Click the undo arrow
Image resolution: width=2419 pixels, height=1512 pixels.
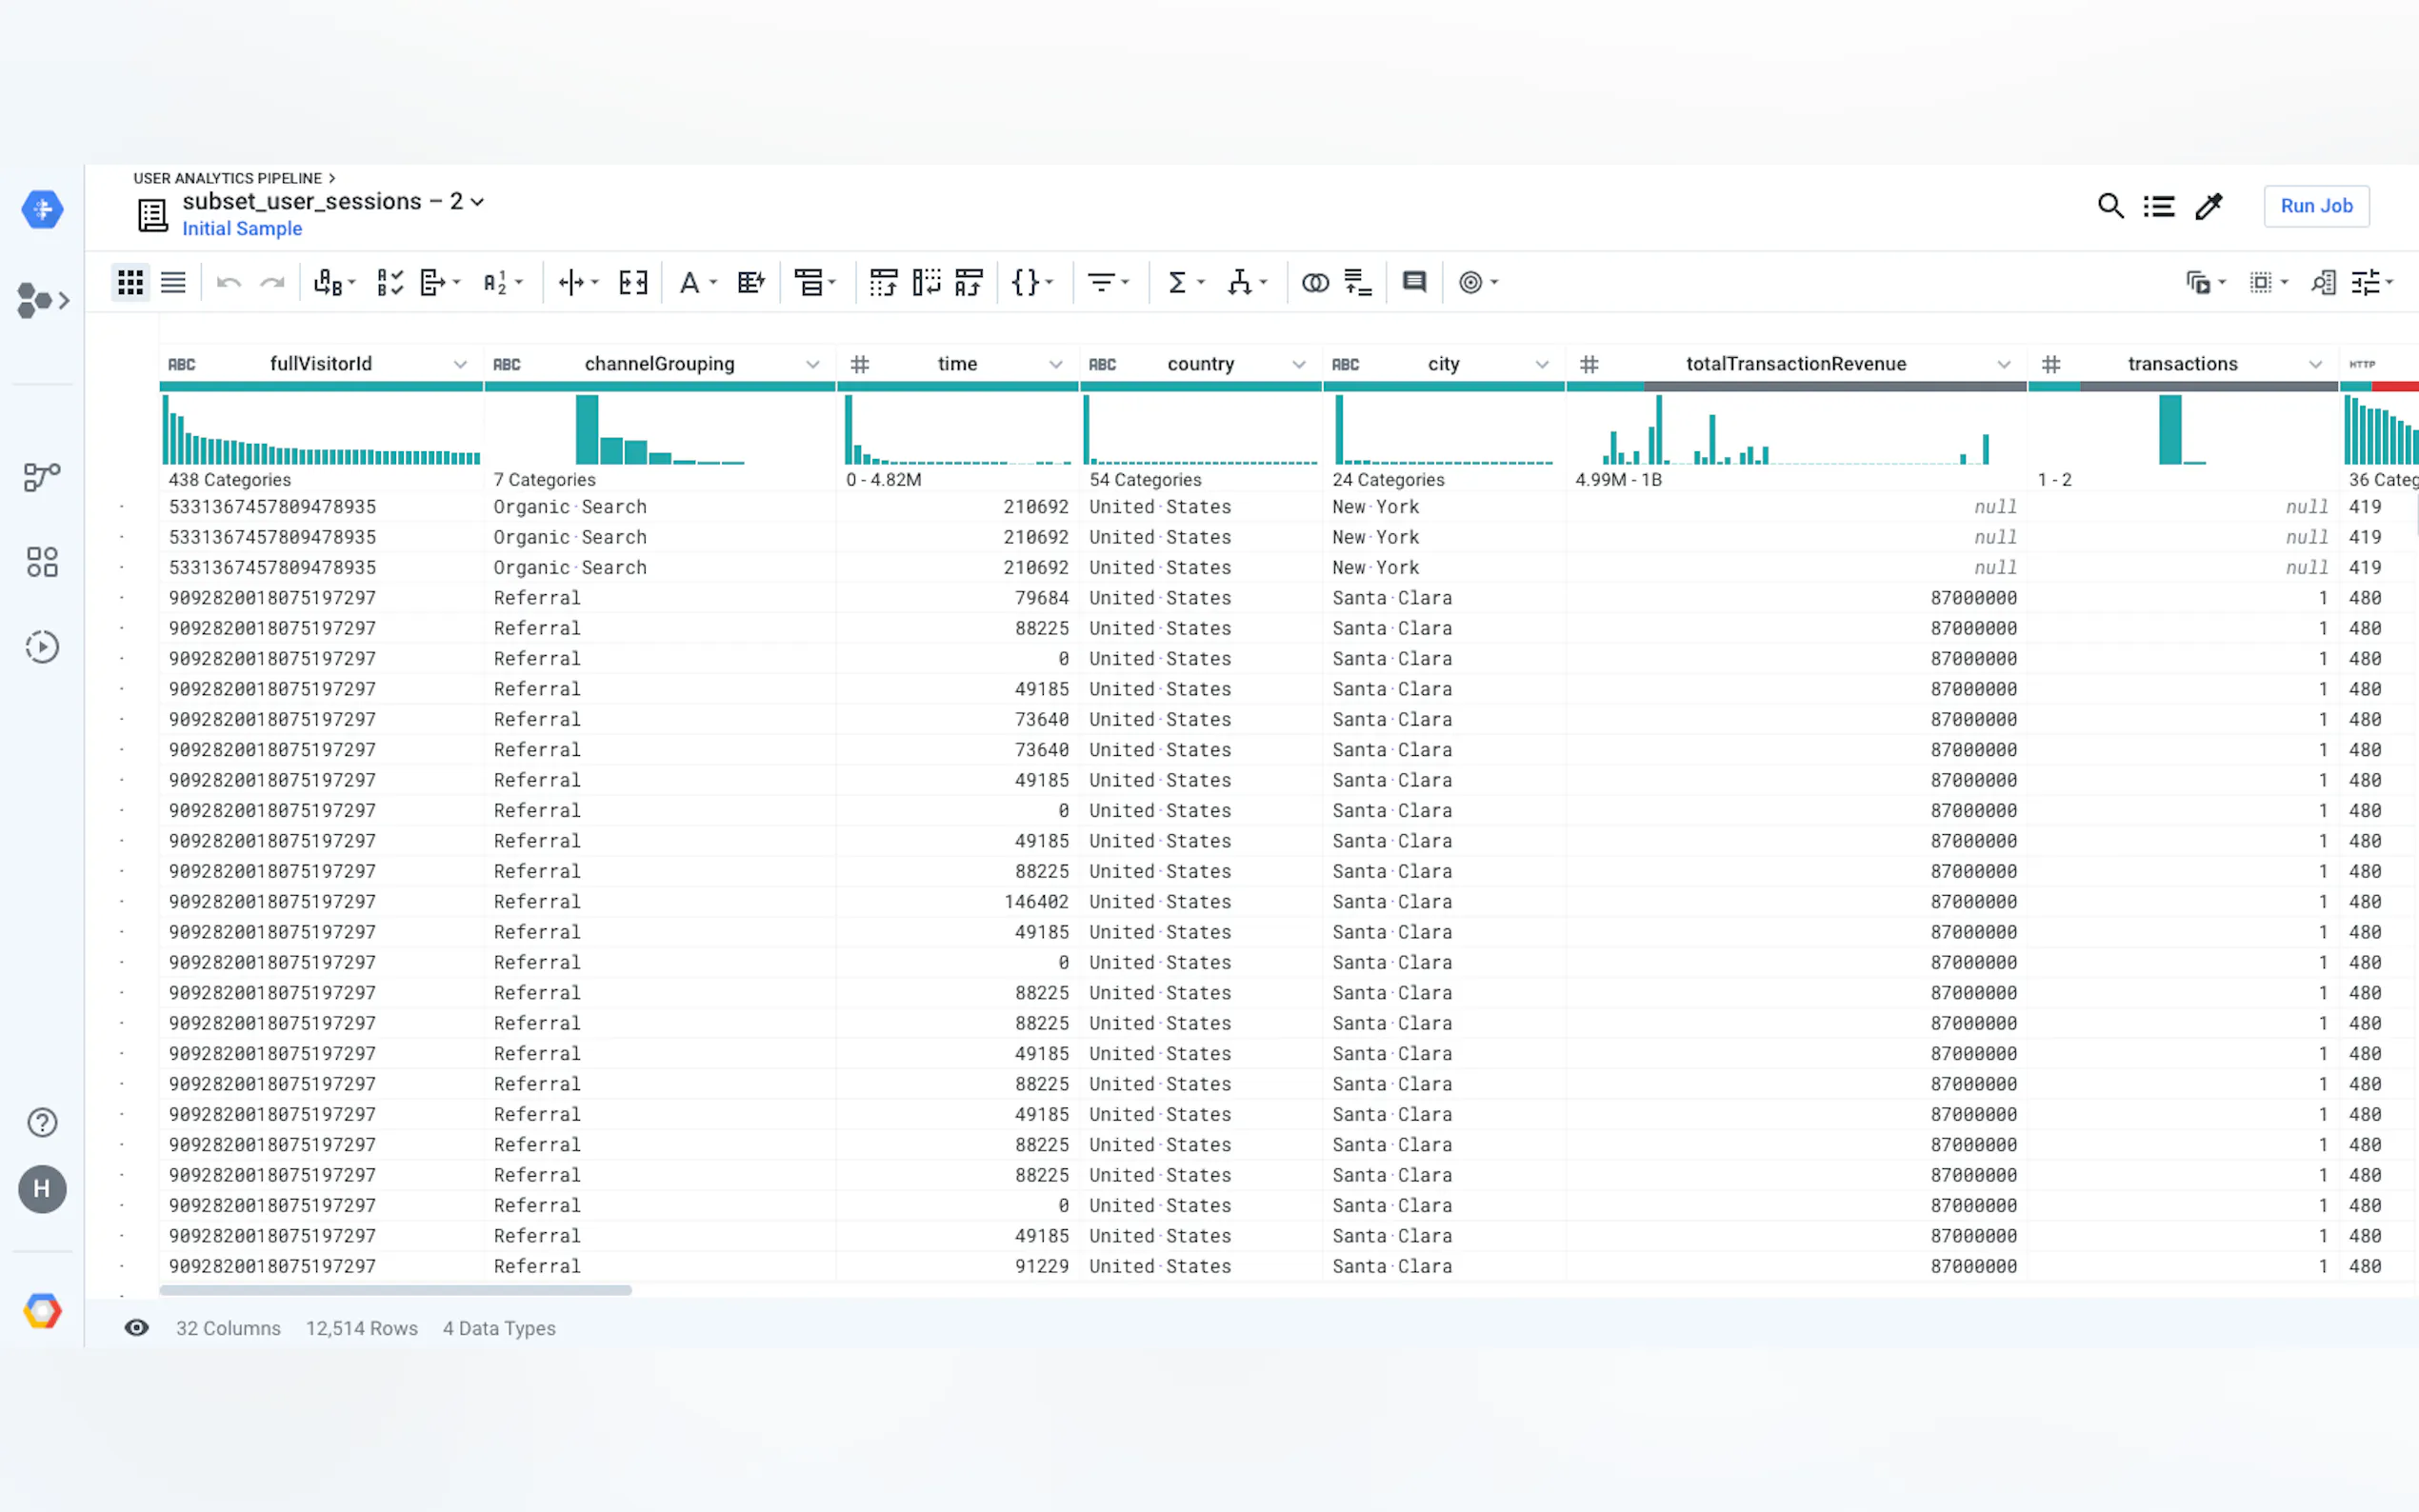pos(229,283)
